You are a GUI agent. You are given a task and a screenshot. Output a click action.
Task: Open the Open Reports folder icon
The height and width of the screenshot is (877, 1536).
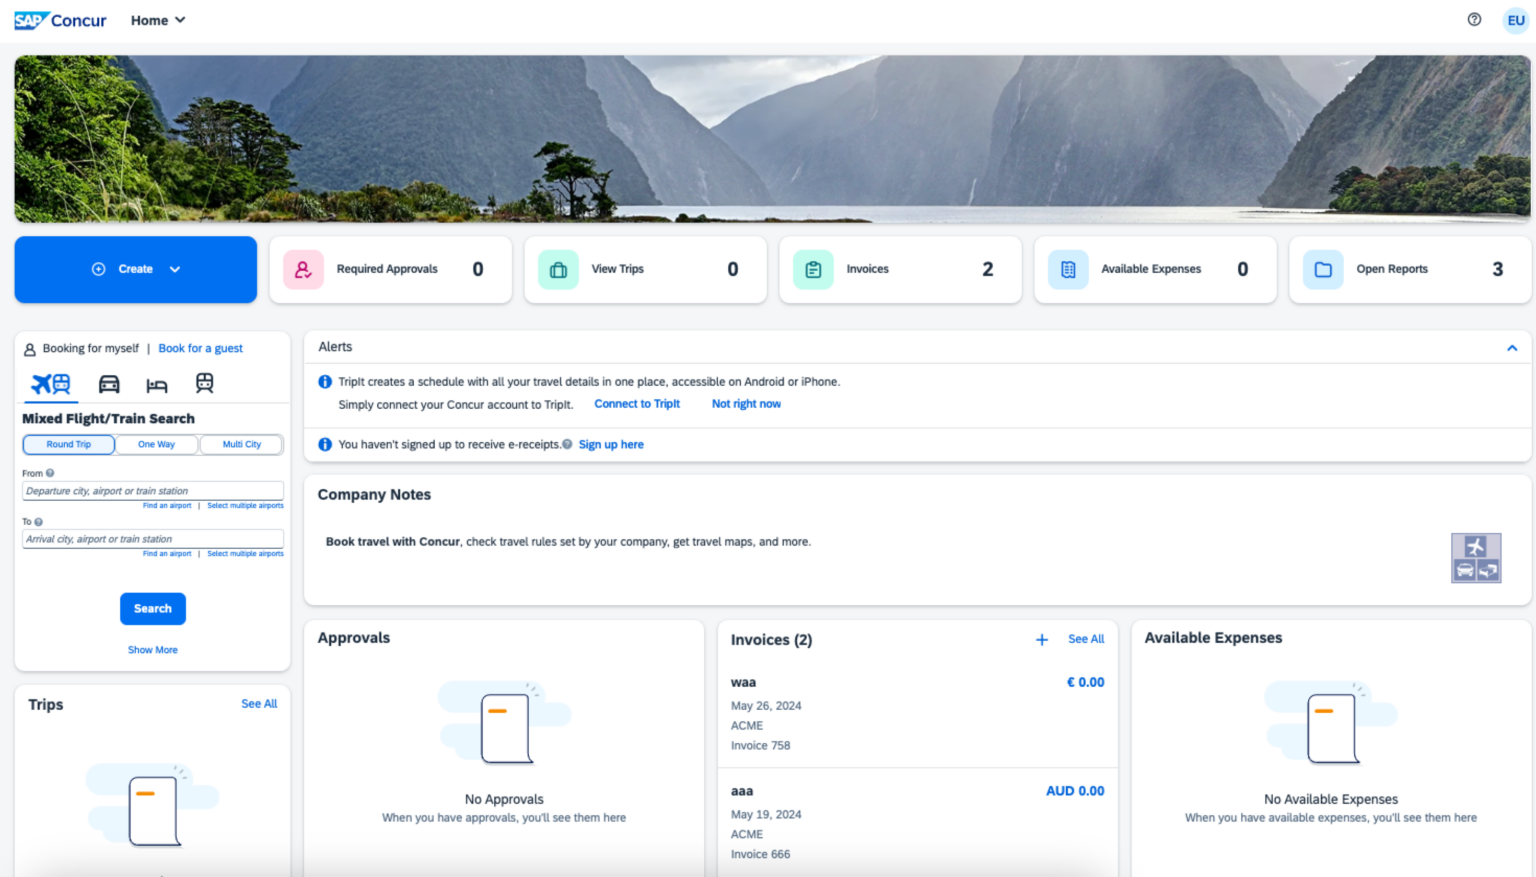[x=1322, y=269]
